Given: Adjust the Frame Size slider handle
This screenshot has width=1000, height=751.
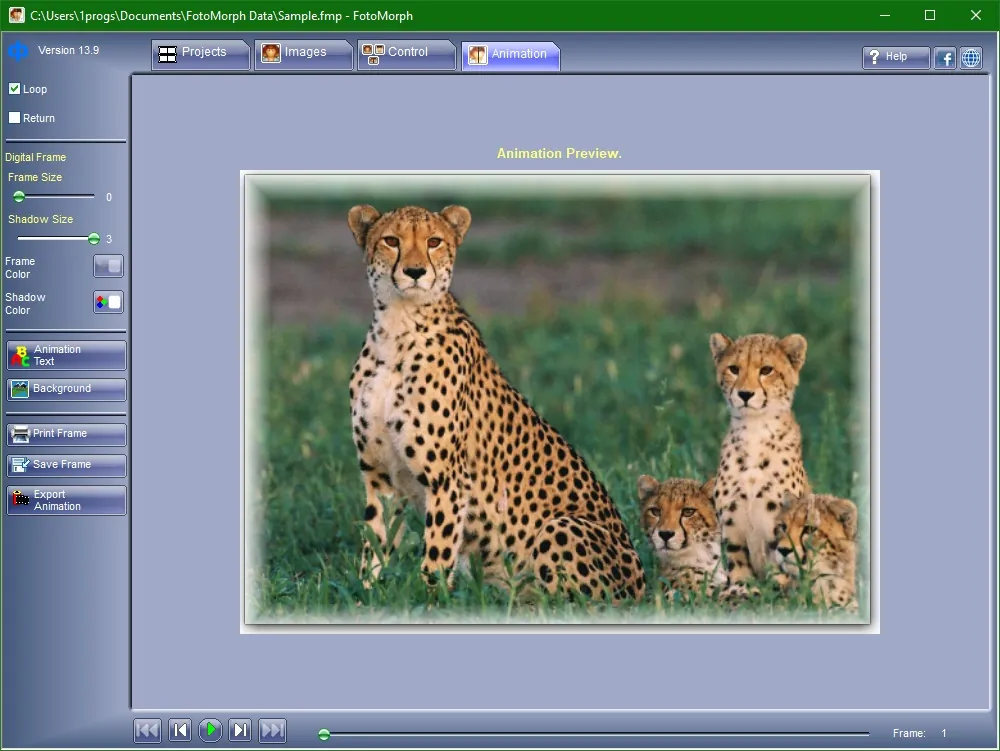Looking at the screenshot, I should pyautogui.click(x=19, y=196).
